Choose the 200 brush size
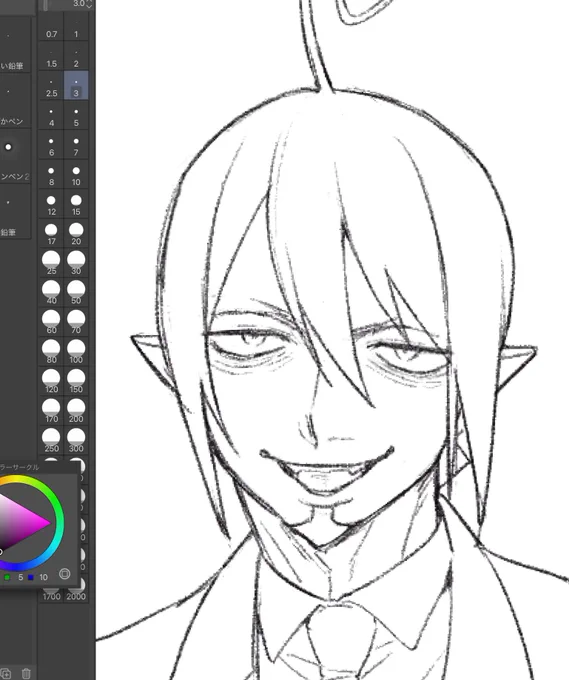569x680 pixels. point(76,411)
